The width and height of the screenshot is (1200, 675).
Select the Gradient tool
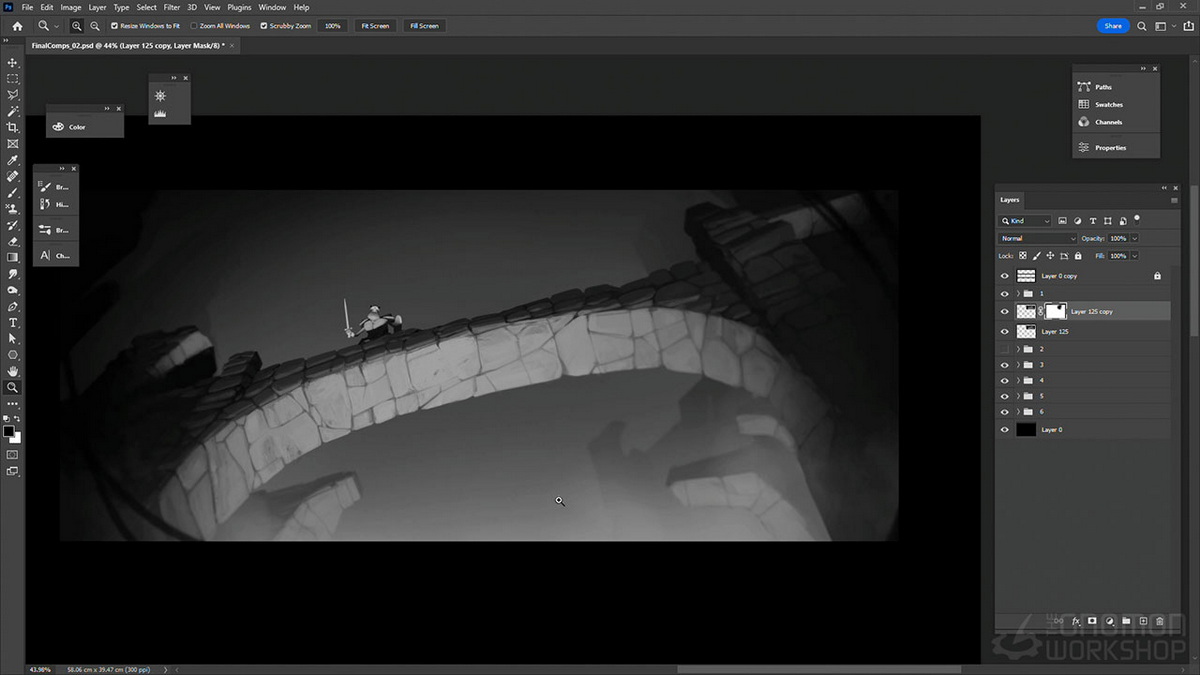click(13, 258)
